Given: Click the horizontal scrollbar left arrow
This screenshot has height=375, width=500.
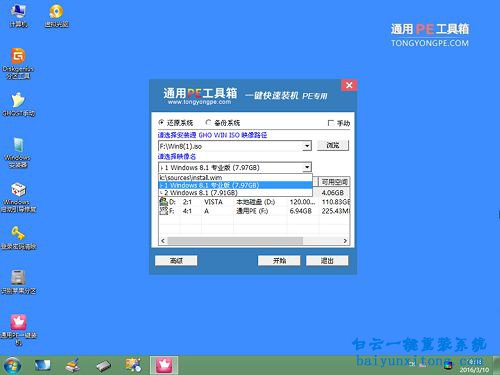Looking at the screenshot, I should (x=163, y=240).
